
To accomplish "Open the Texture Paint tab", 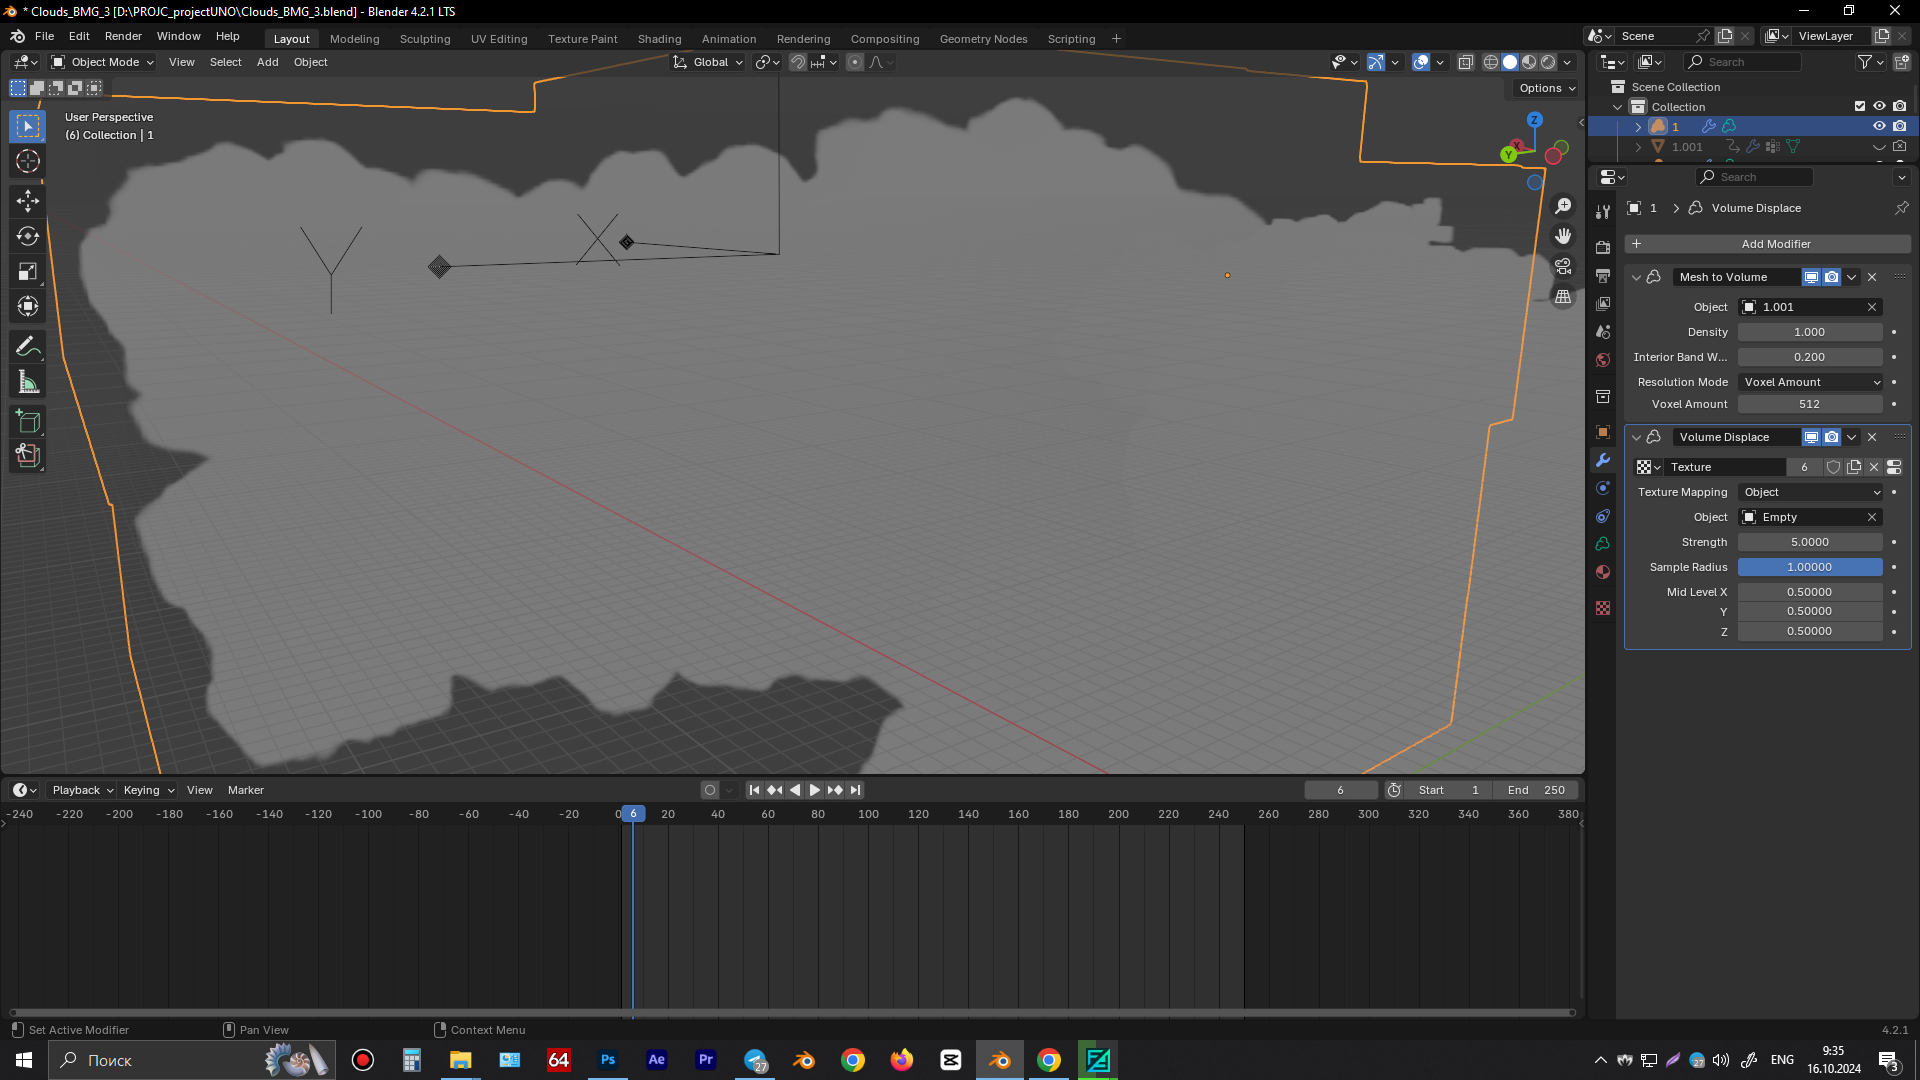I will (x=583, y=37).
